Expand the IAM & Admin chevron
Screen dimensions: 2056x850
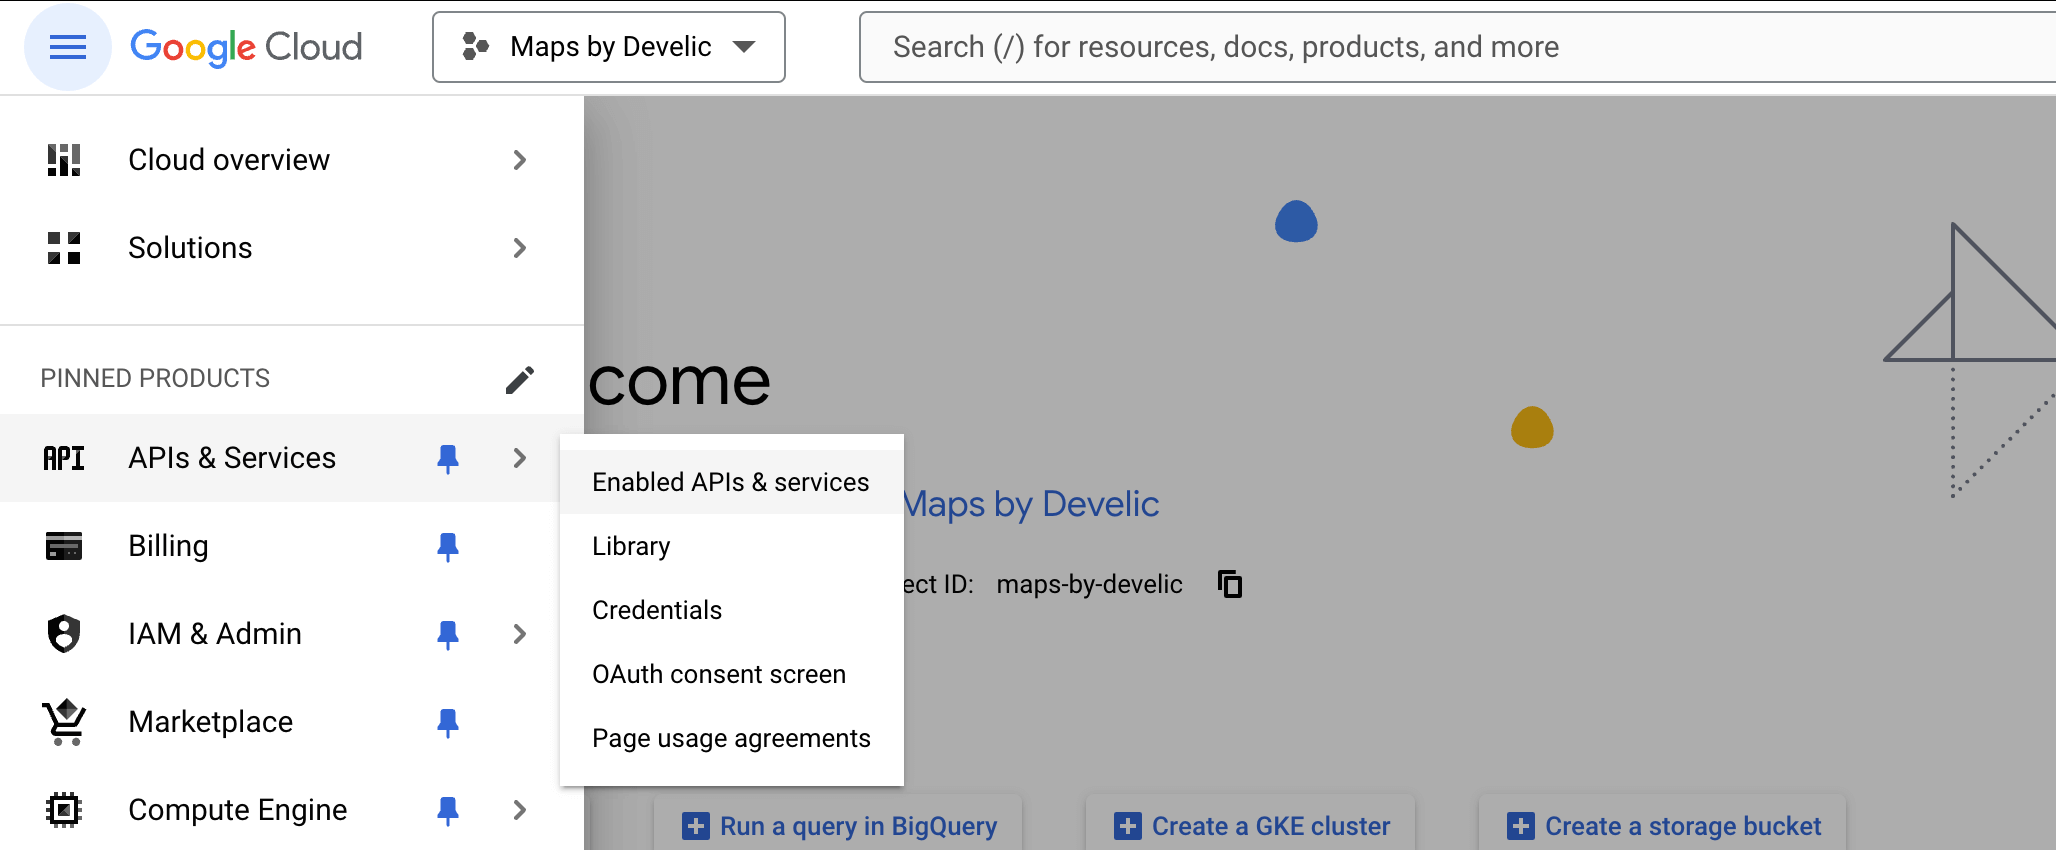(x=519, y=634)
